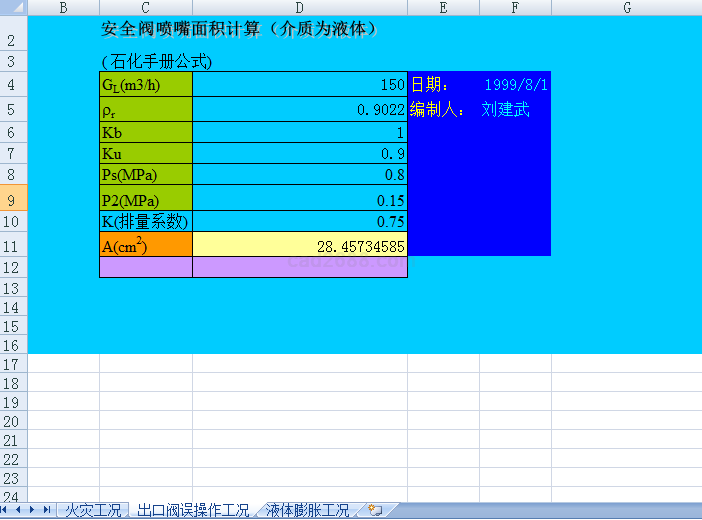
Task: Select the result cell 28.45734585
Action: coord(299,245)
